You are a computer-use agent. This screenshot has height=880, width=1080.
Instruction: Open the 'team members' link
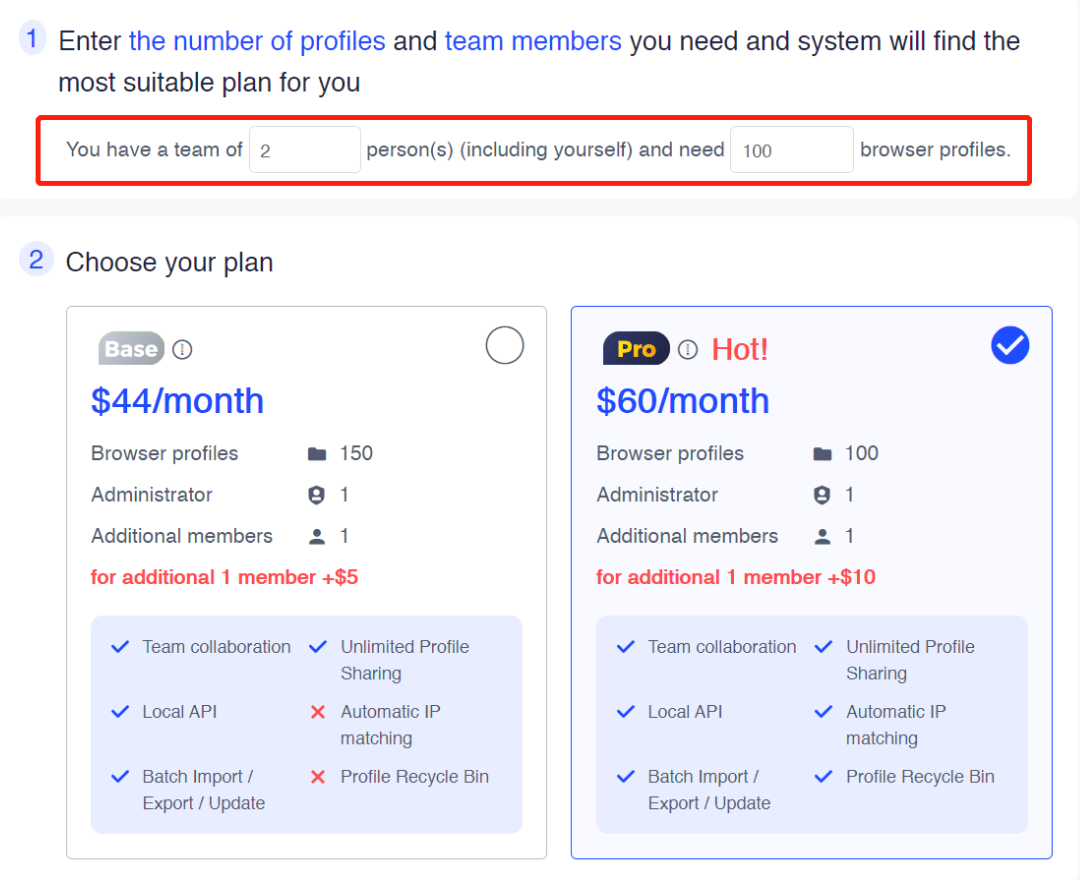point(533,41)
